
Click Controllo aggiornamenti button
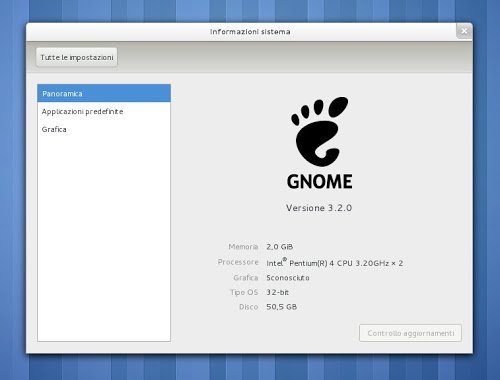[410, 333]
